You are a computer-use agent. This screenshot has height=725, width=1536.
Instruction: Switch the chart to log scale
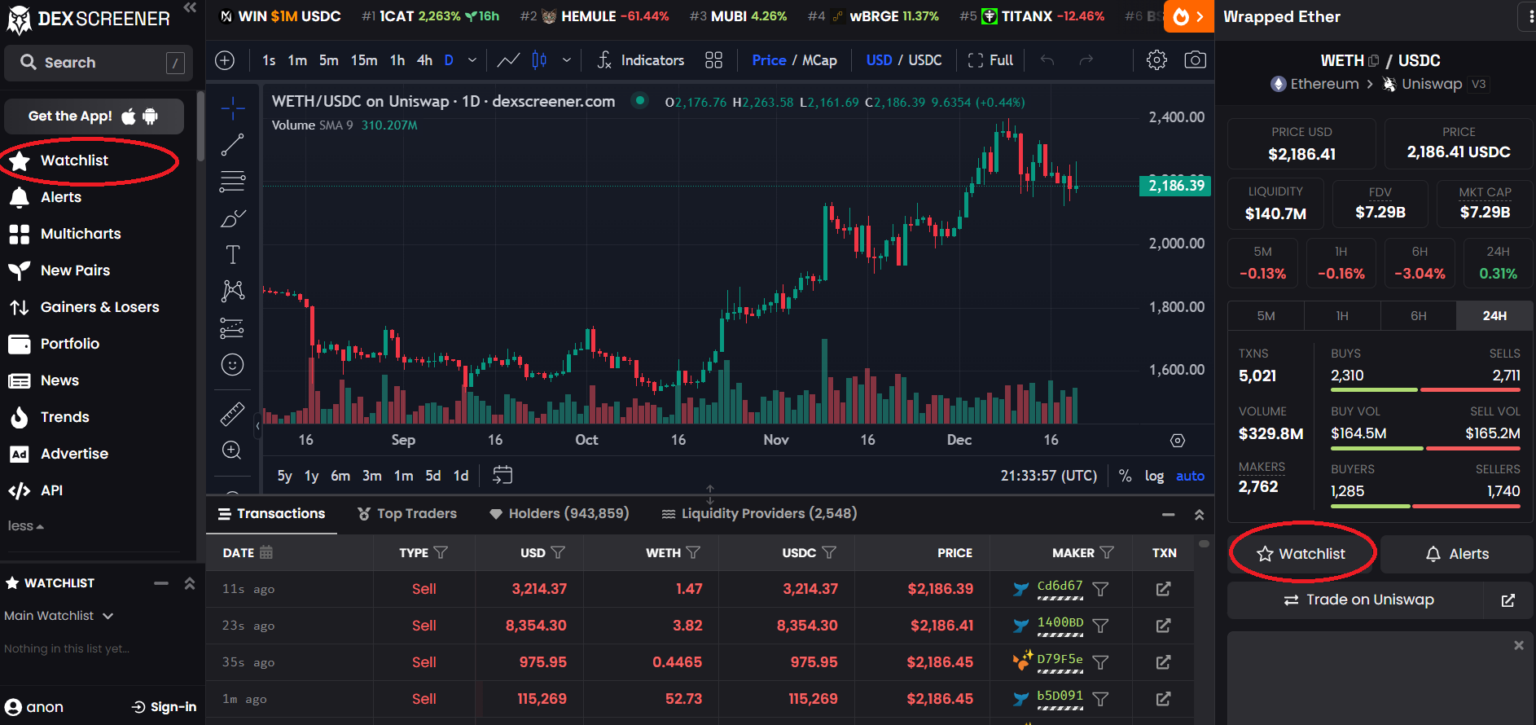click(x=1154, y=476)
